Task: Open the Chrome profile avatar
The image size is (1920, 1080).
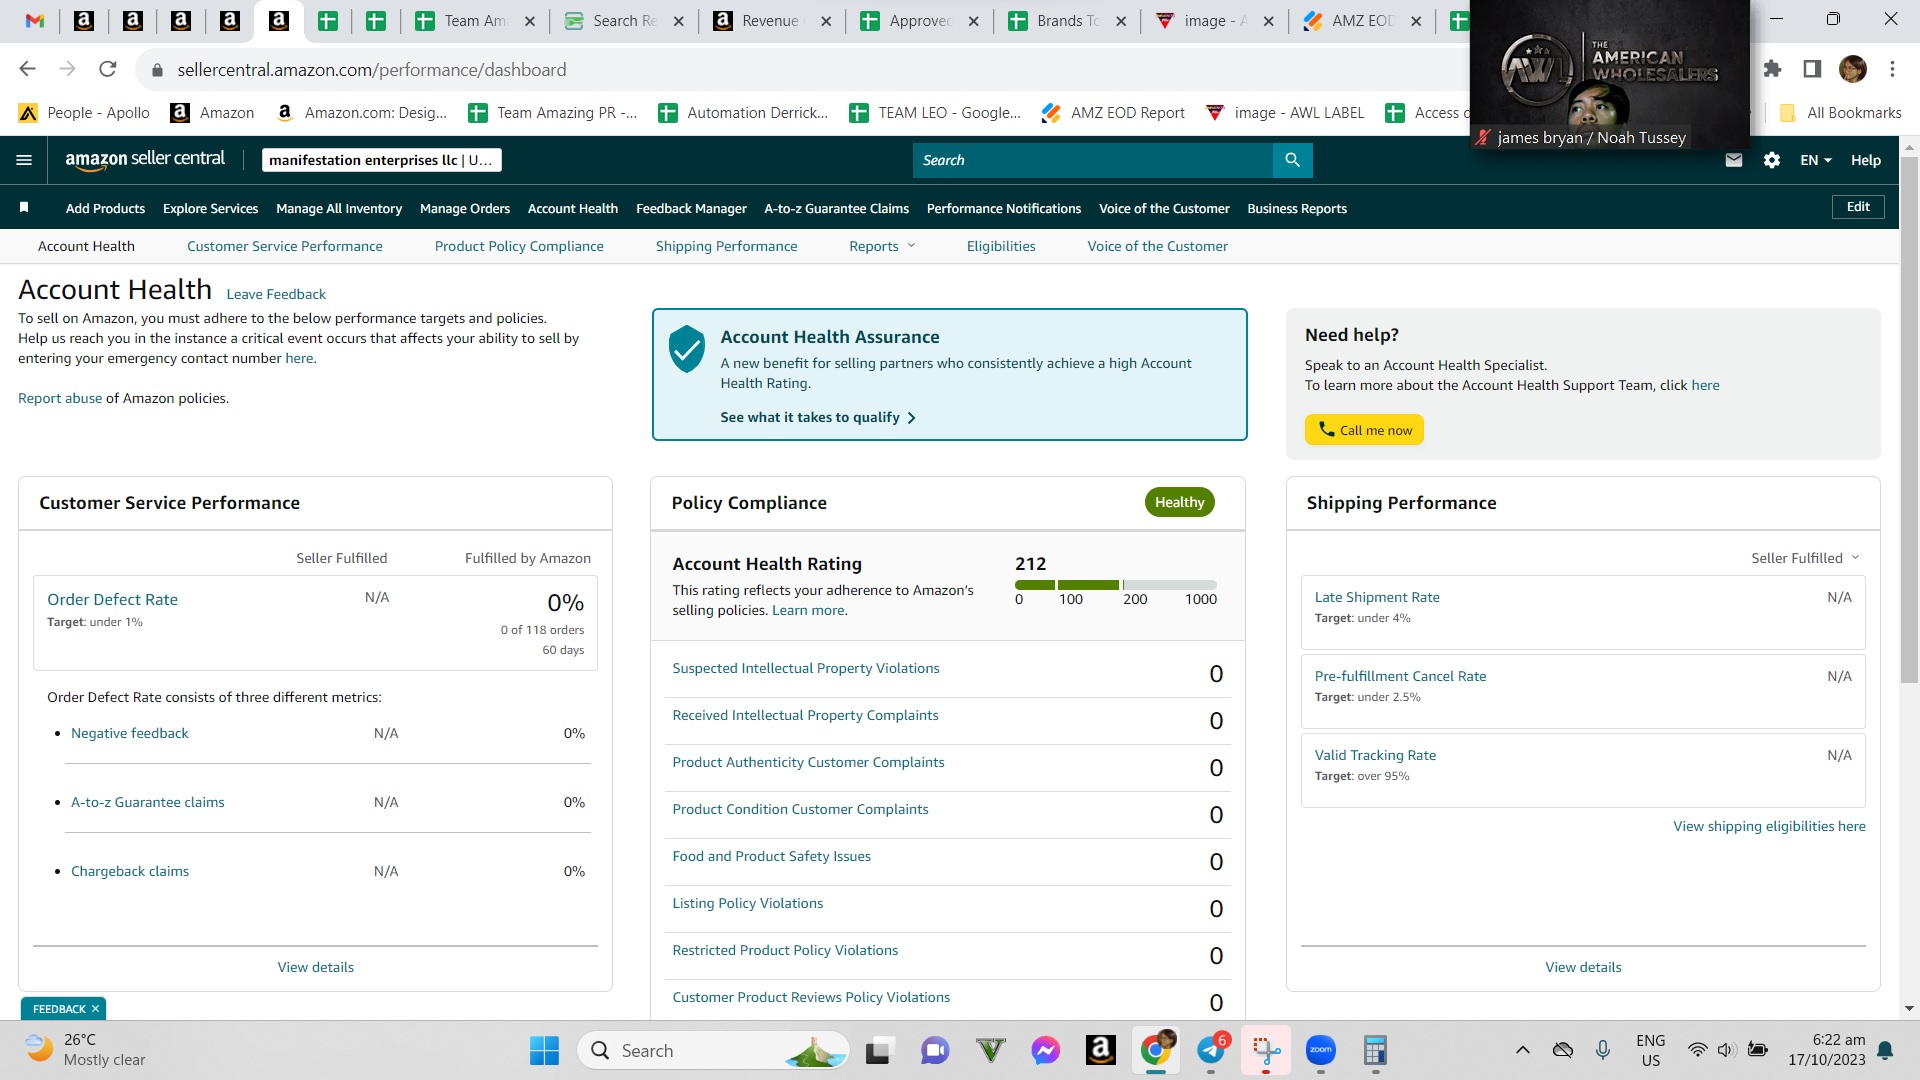Action: 1853,69
